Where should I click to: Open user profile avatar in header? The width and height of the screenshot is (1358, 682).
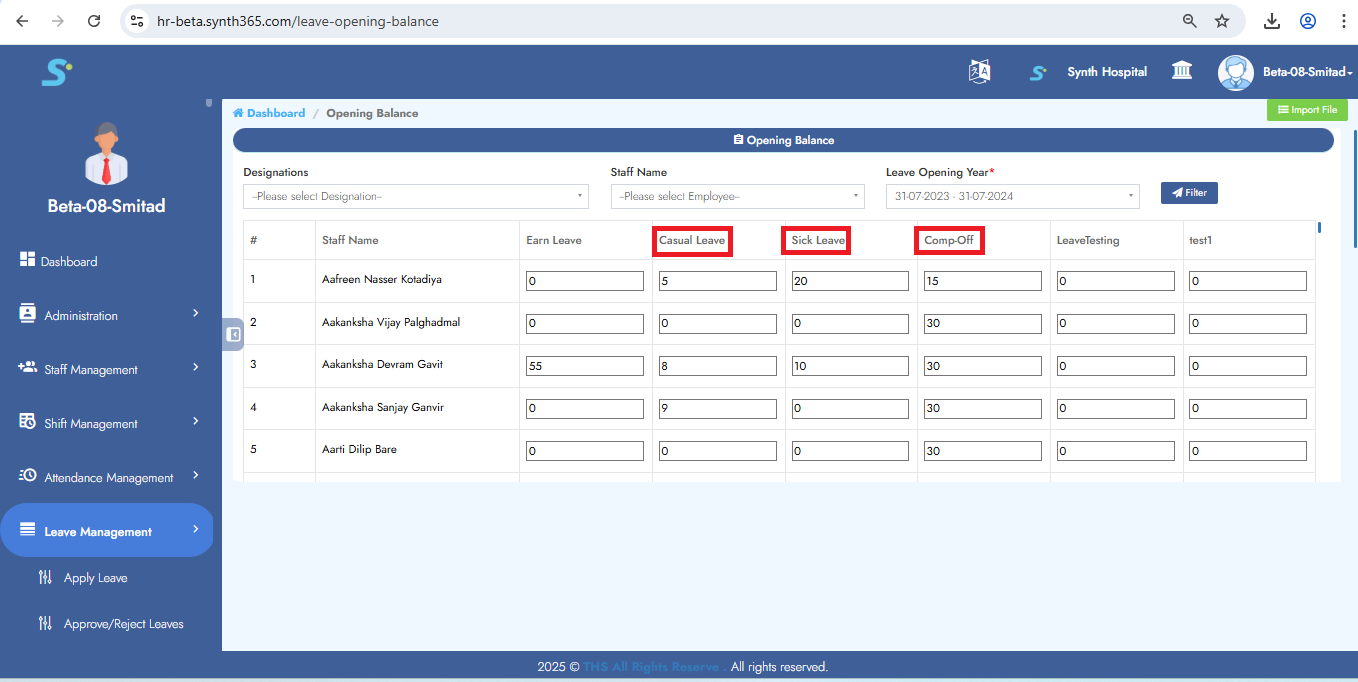pos(1235,72)
